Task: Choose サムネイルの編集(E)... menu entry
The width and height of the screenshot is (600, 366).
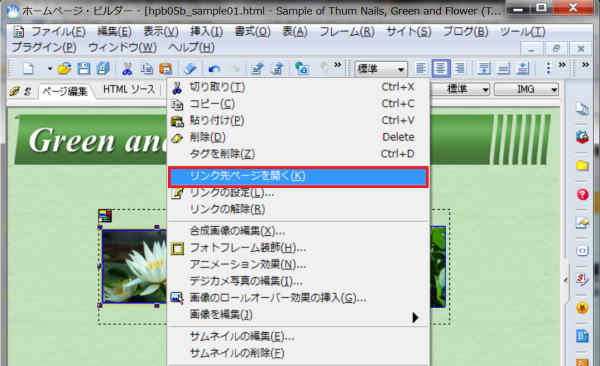Action: (x=298, y=337)
